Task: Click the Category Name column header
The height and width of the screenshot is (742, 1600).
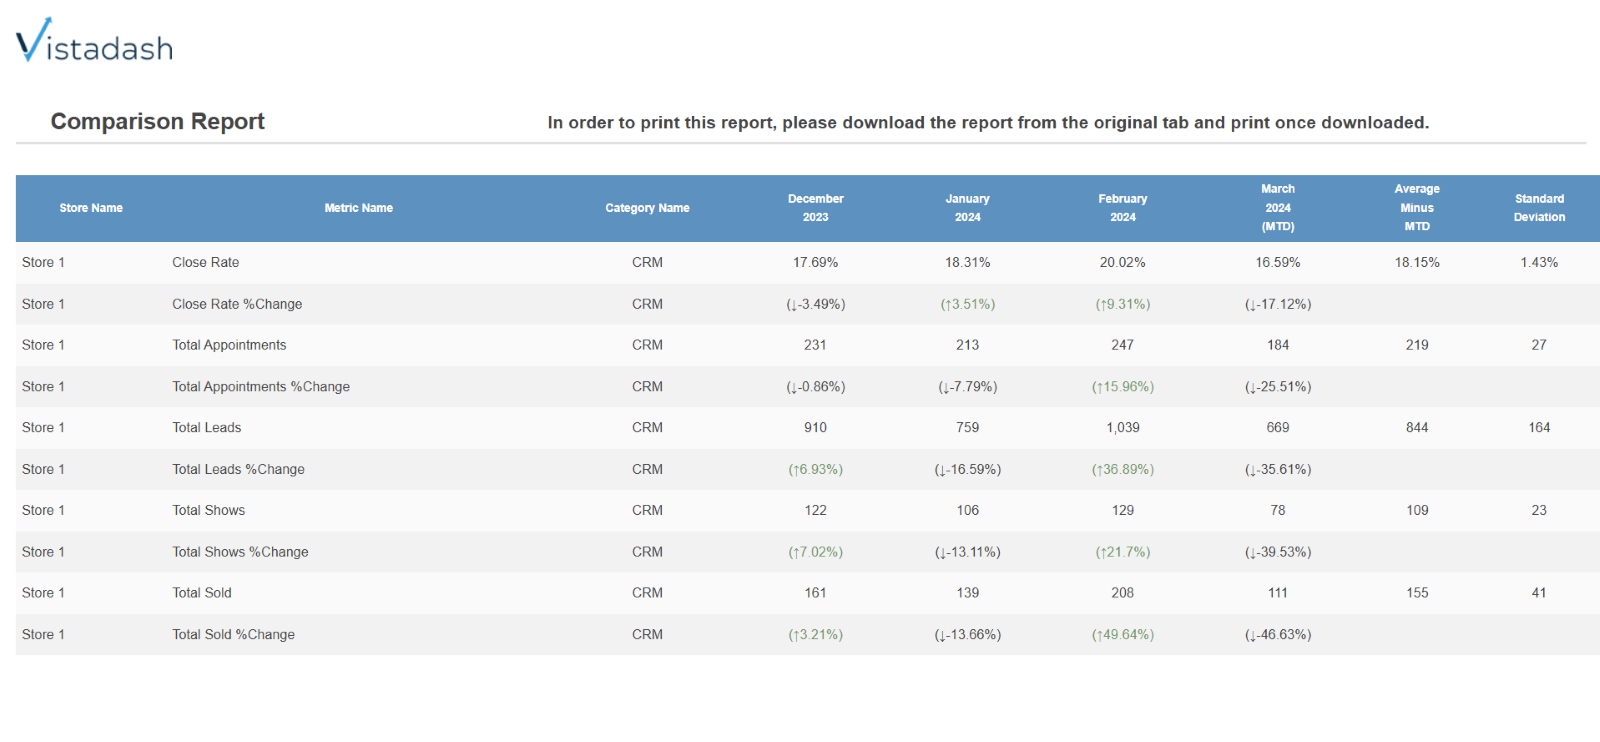Action: point(647,208)
